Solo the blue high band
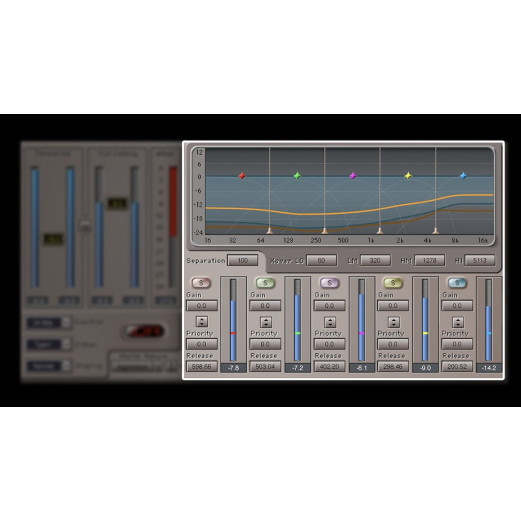This screenshot has height=521, width=521. 457,283
